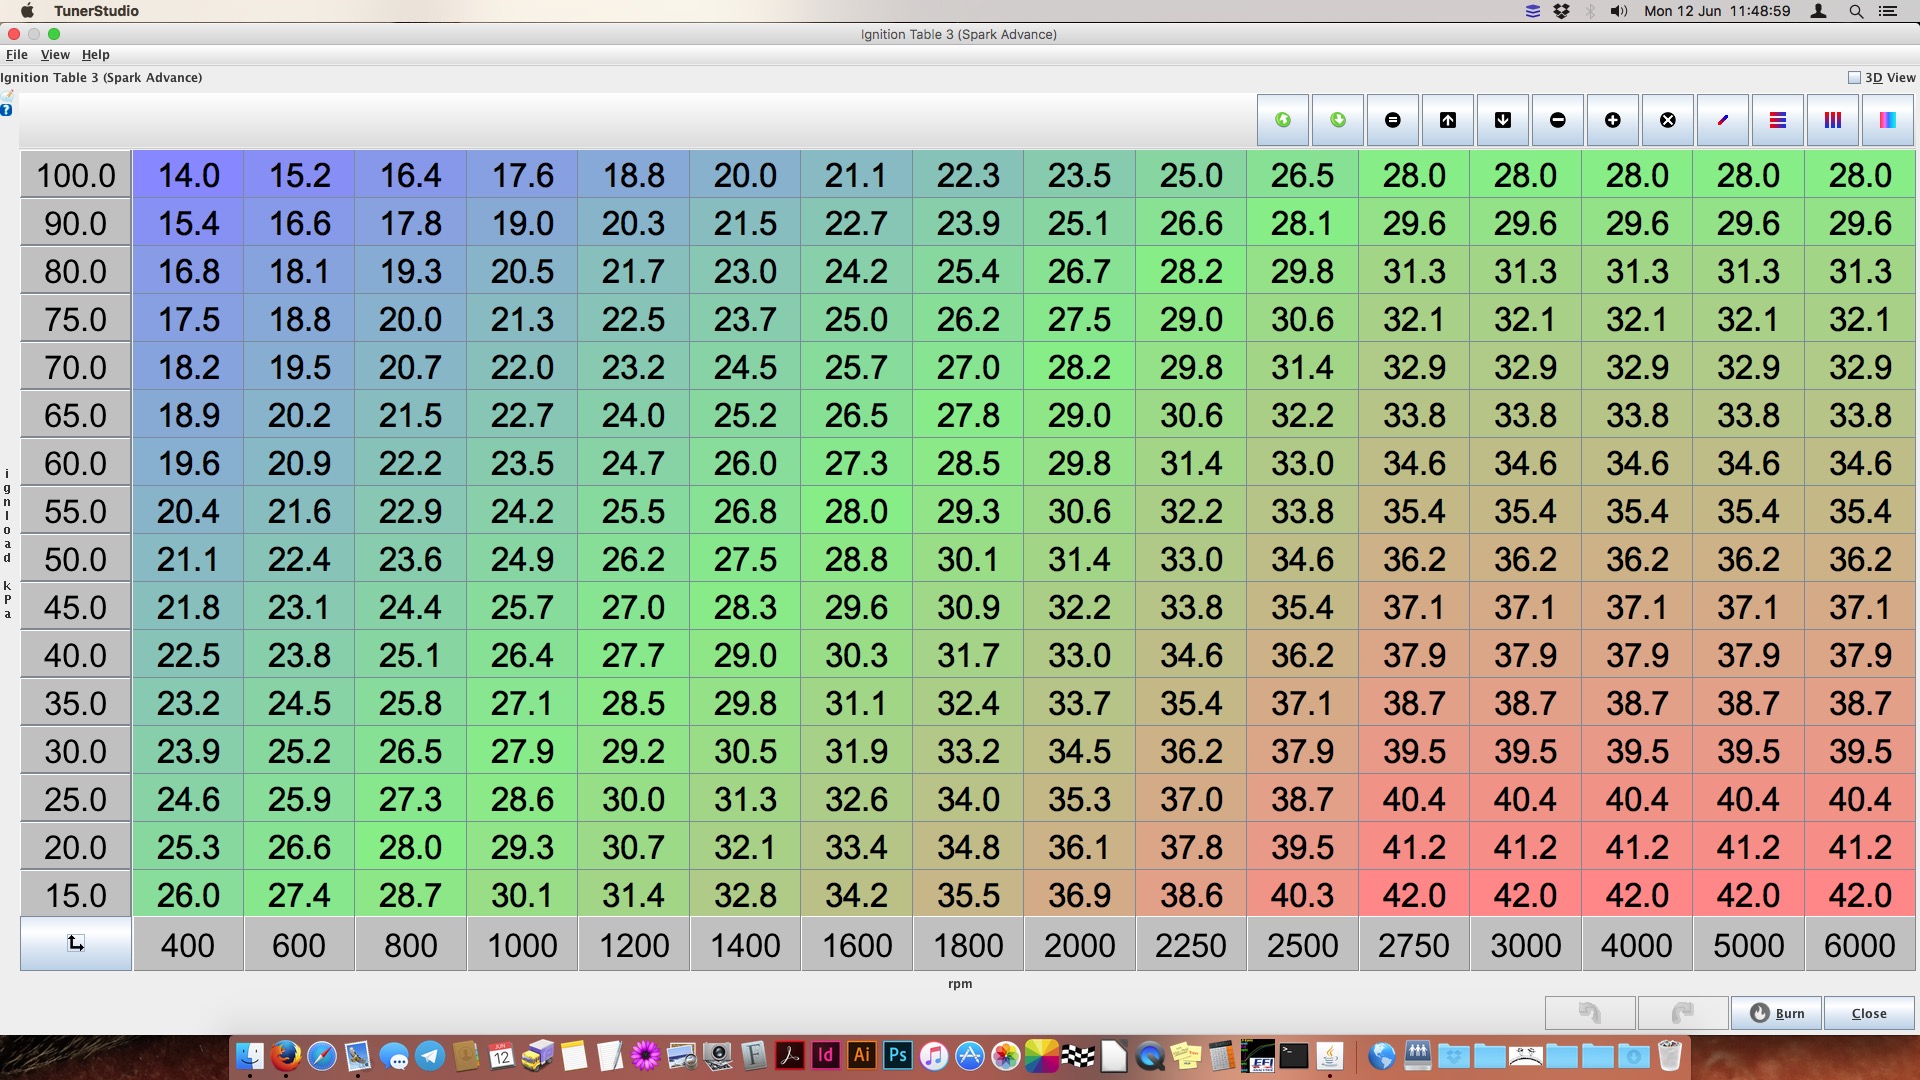Click the green down-arrow toolbar button
1920x1080 pixels.
point(1338,120)
